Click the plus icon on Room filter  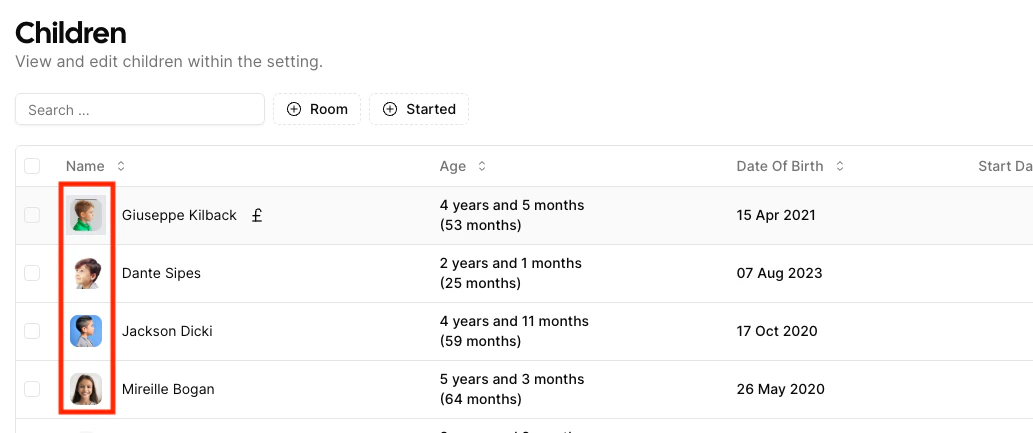point(294,110)
